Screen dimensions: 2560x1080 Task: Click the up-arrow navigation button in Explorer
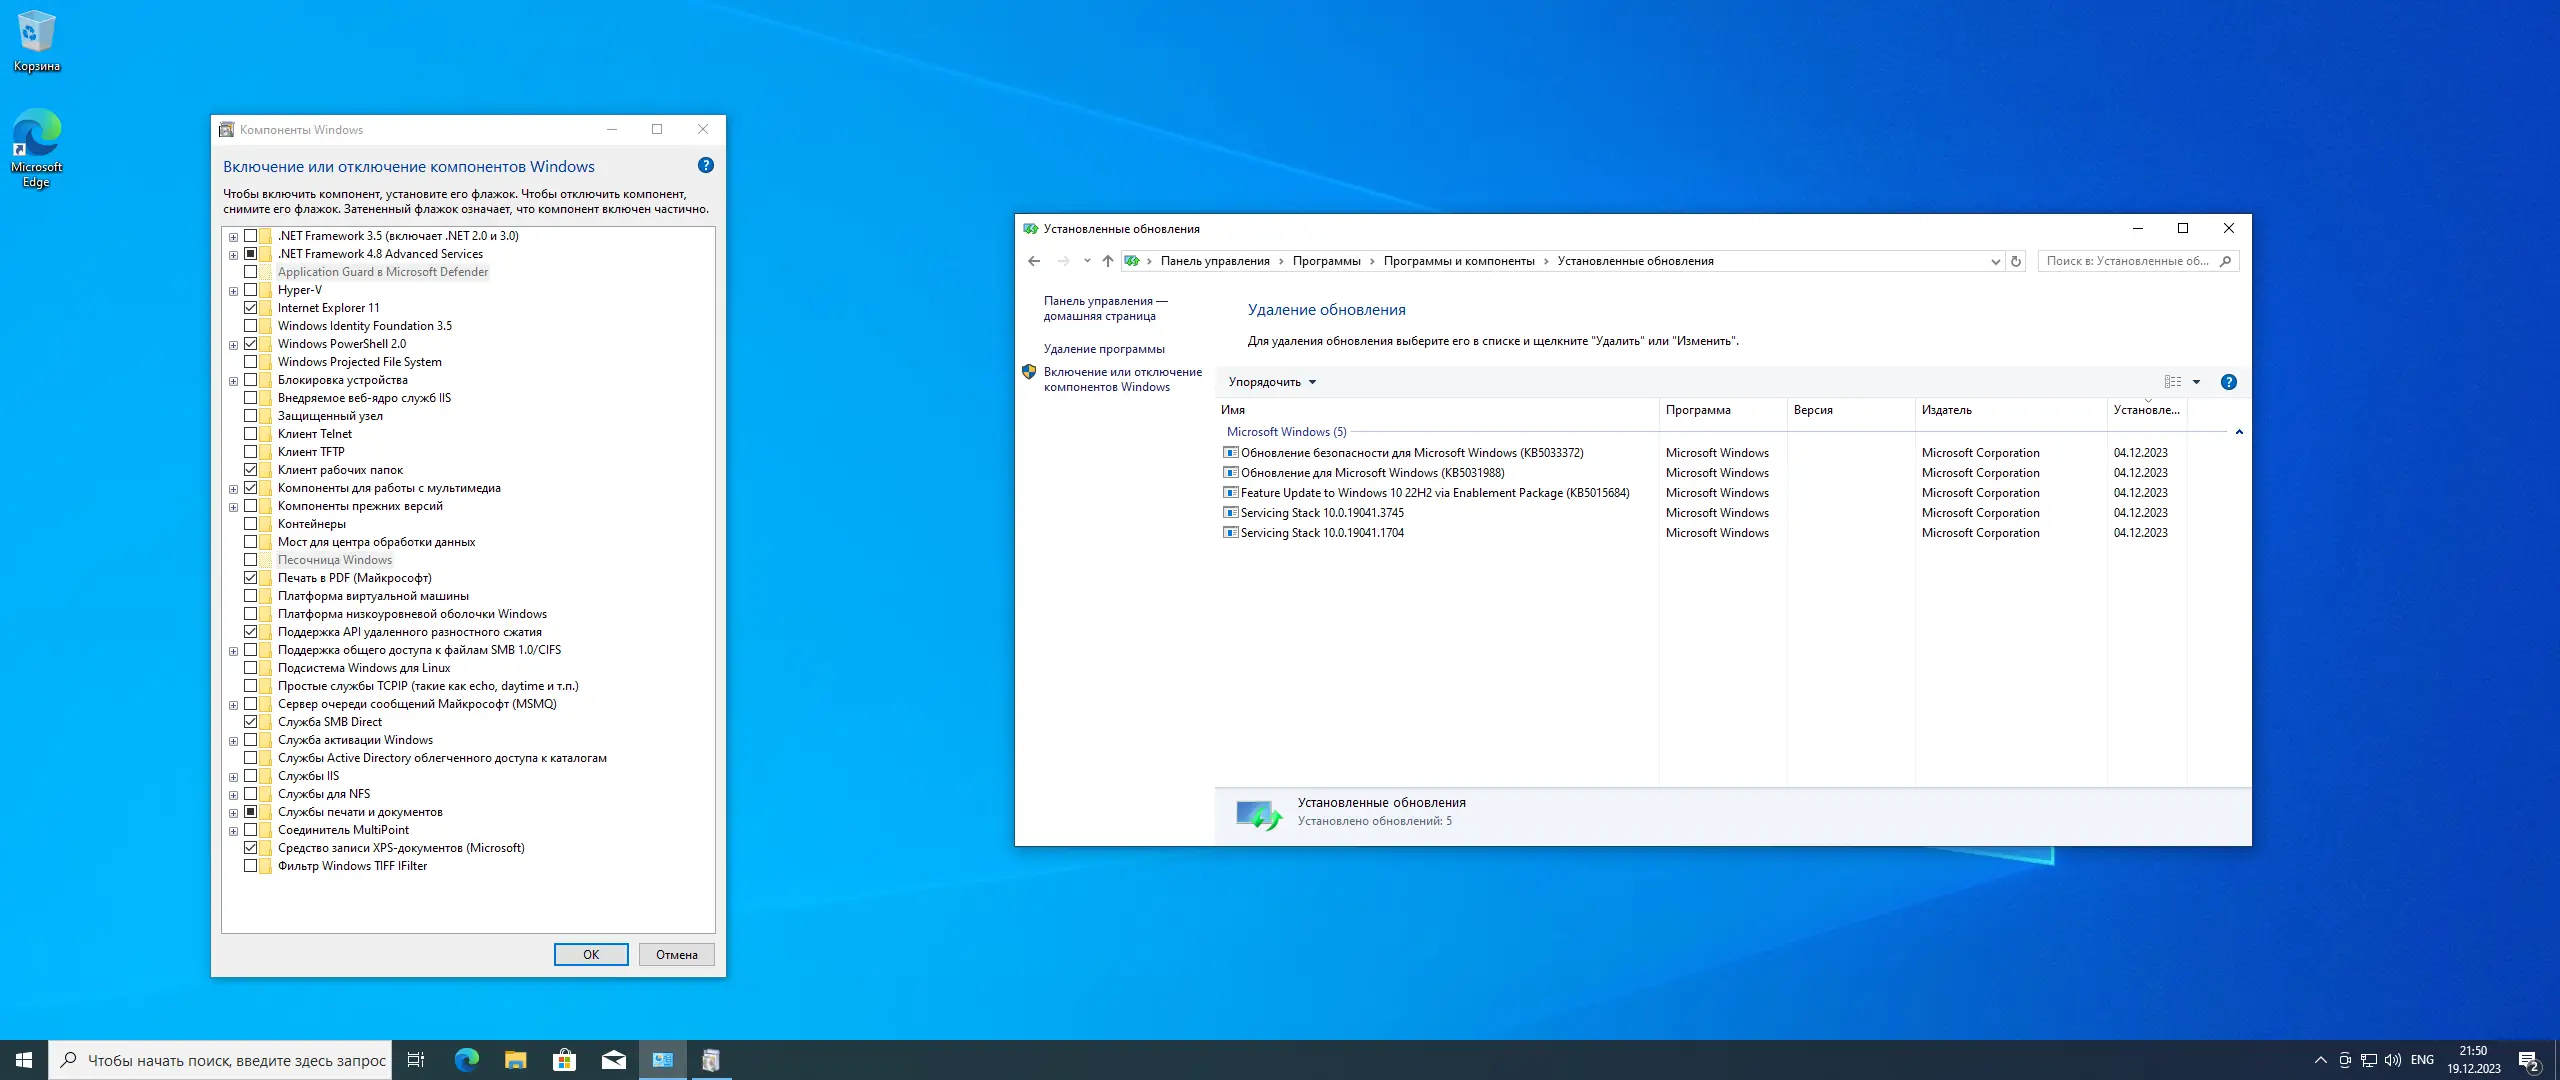[x=1107, y=261]
